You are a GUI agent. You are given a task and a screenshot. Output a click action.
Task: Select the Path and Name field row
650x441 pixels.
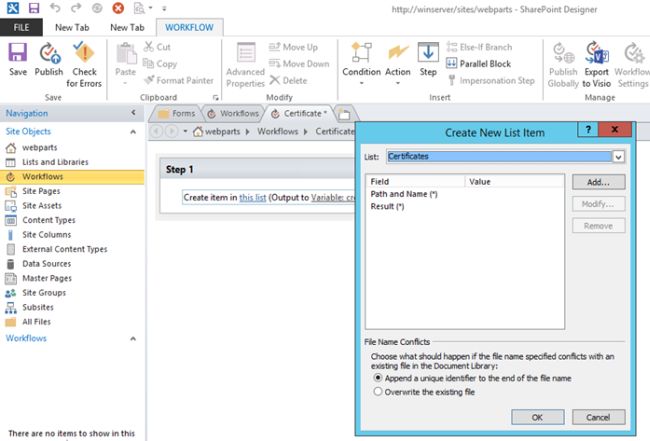[x=464, y=194]
